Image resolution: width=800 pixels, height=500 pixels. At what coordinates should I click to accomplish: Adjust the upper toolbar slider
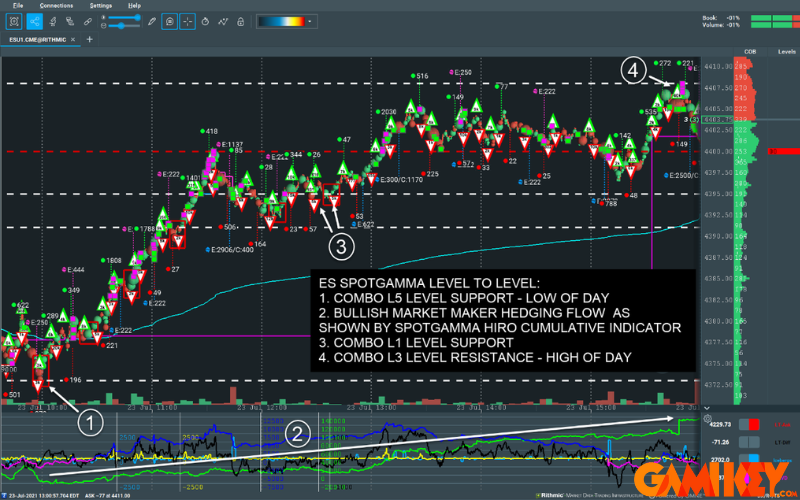125,17
